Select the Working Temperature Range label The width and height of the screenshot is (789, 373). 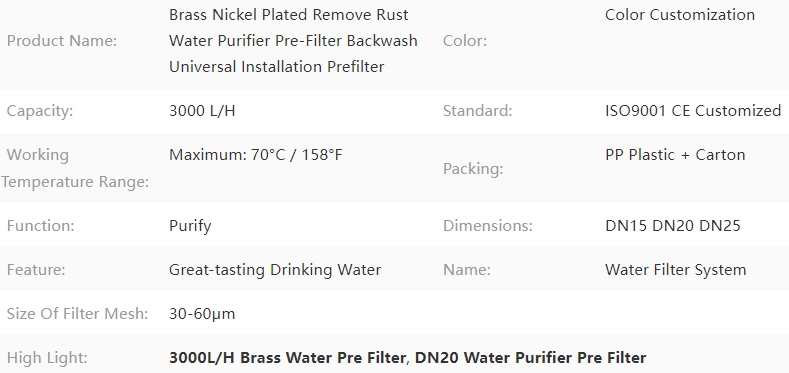75,168
